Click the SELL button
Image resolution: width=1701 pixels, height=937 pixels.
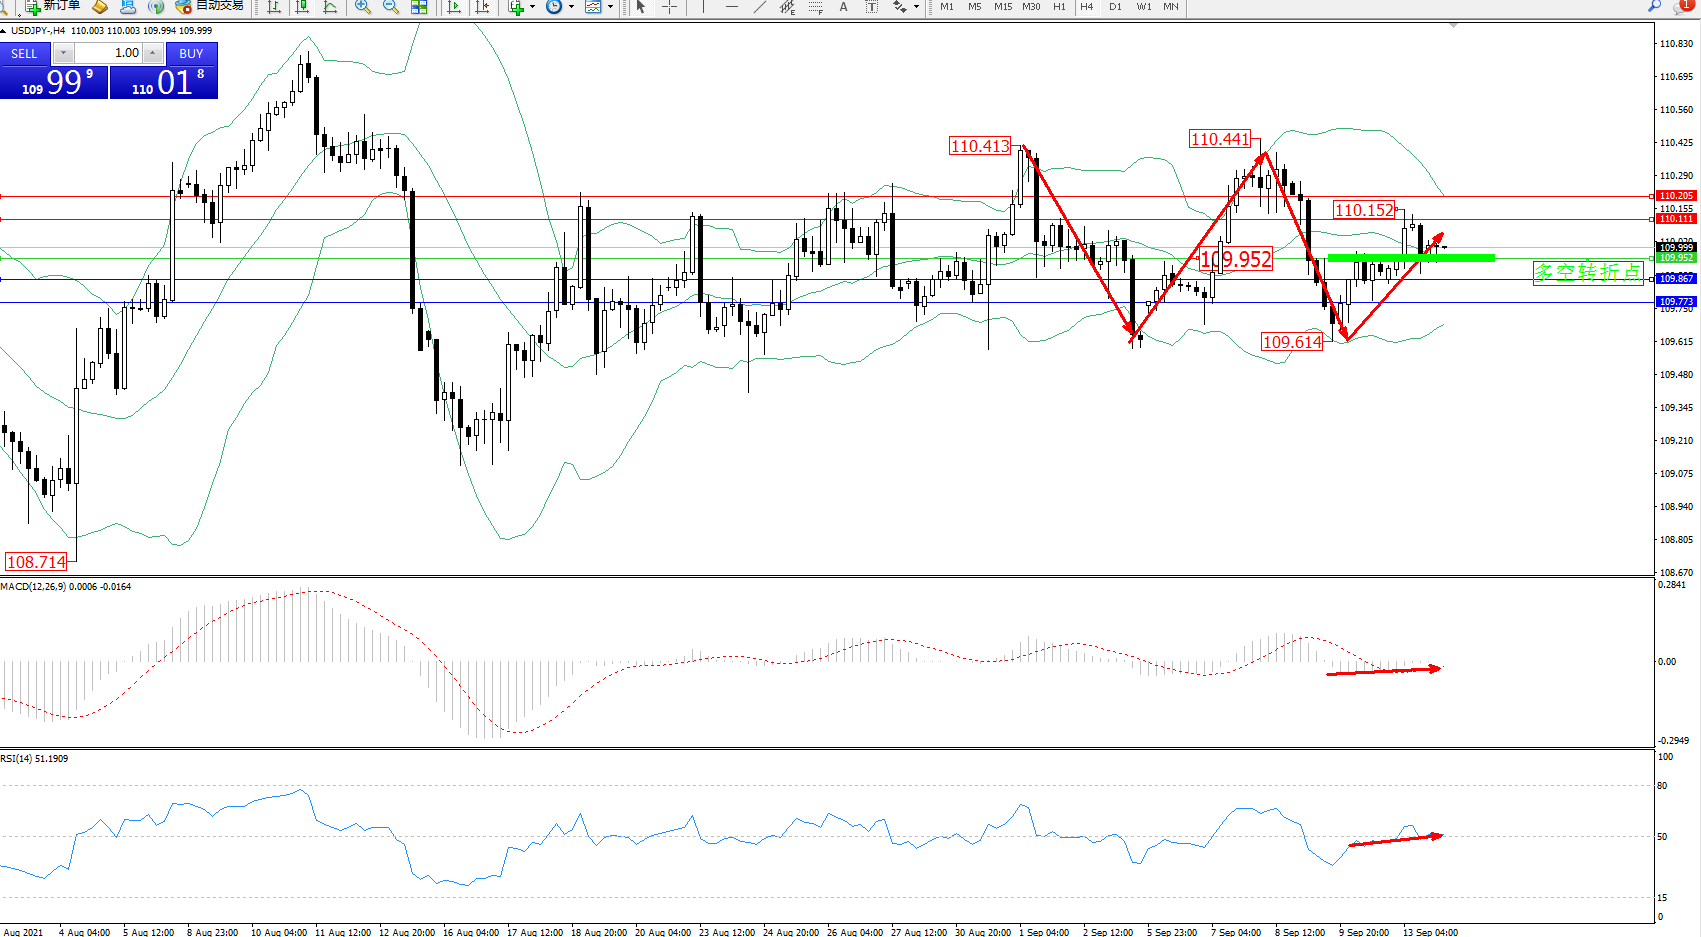coord(25,54)
